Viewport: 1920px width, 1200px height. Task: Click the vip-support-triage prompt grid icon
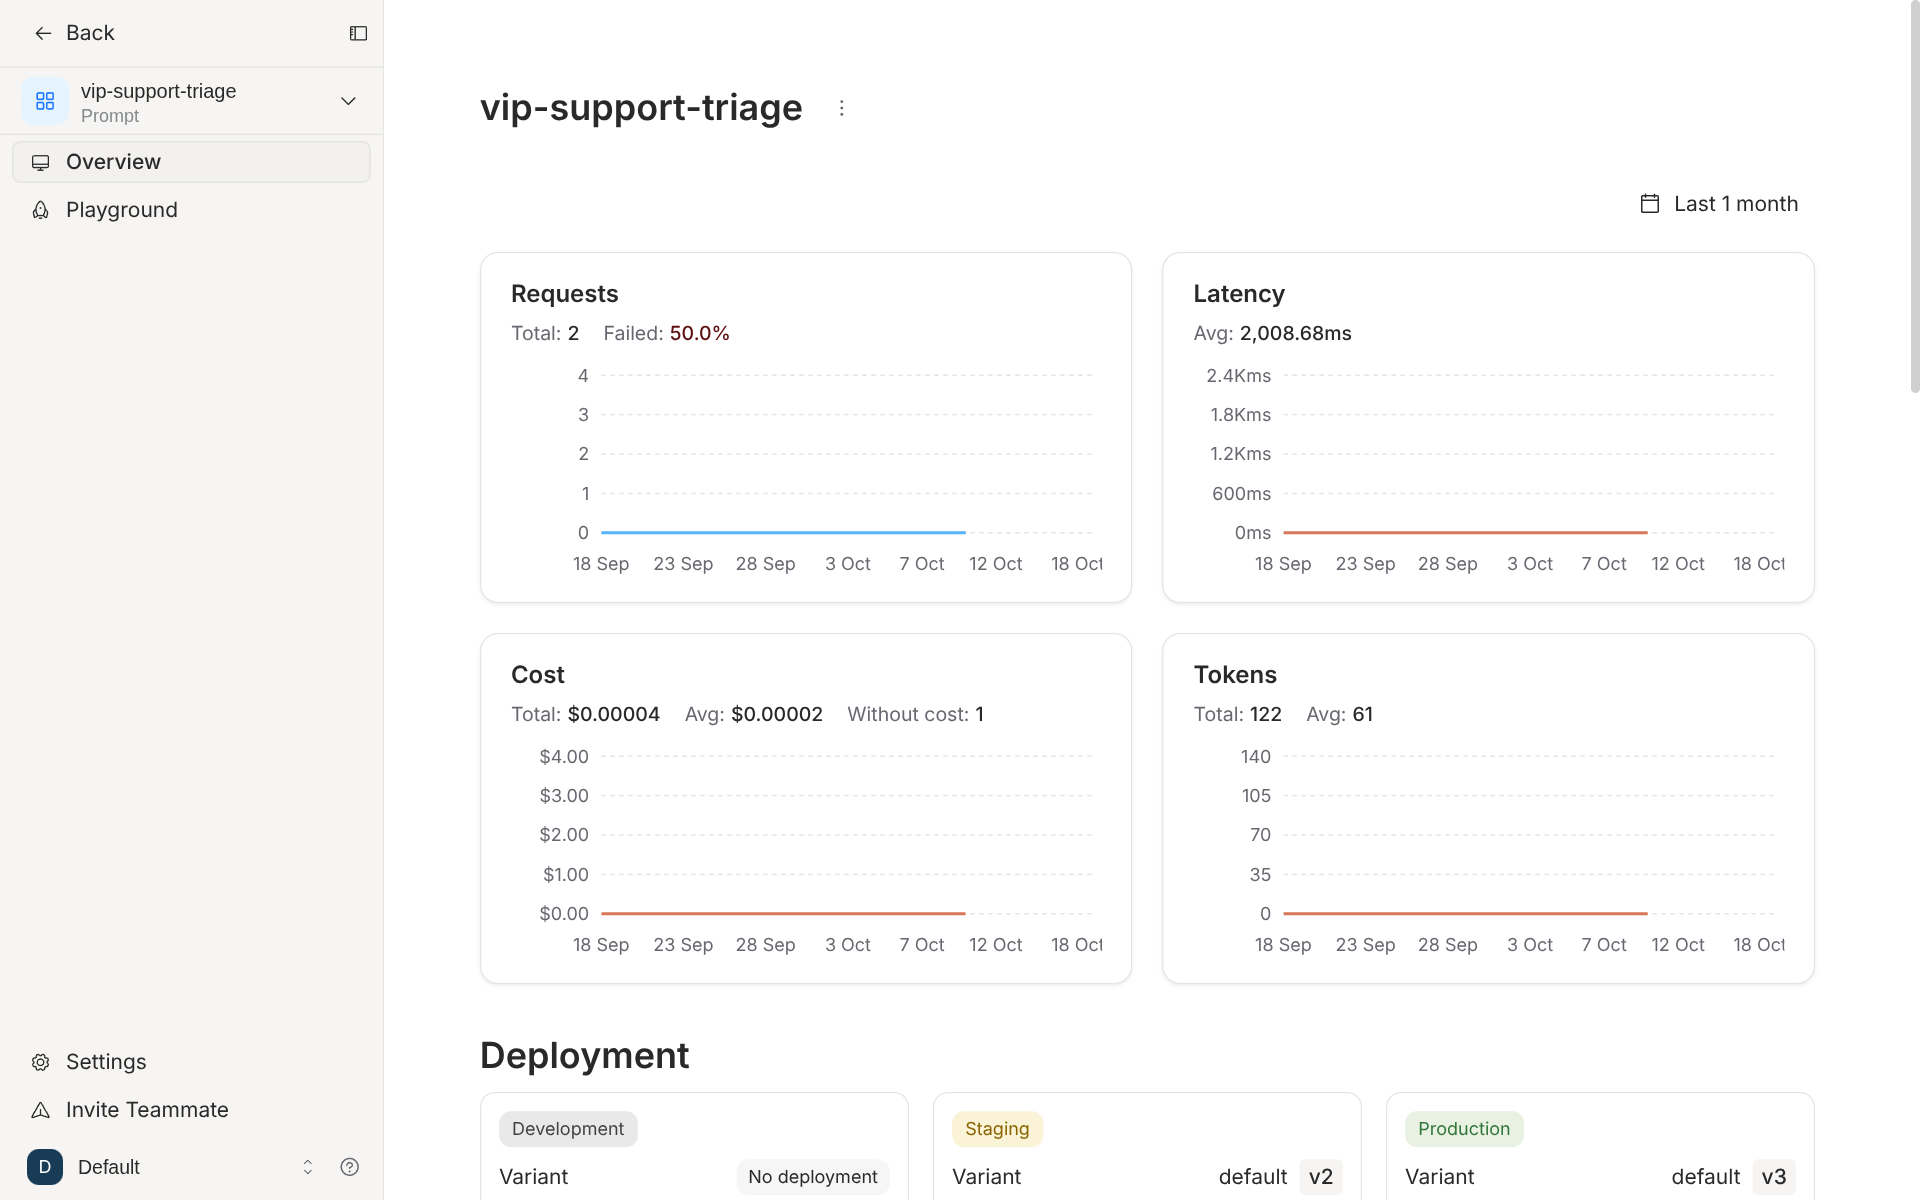pos(45,101)
